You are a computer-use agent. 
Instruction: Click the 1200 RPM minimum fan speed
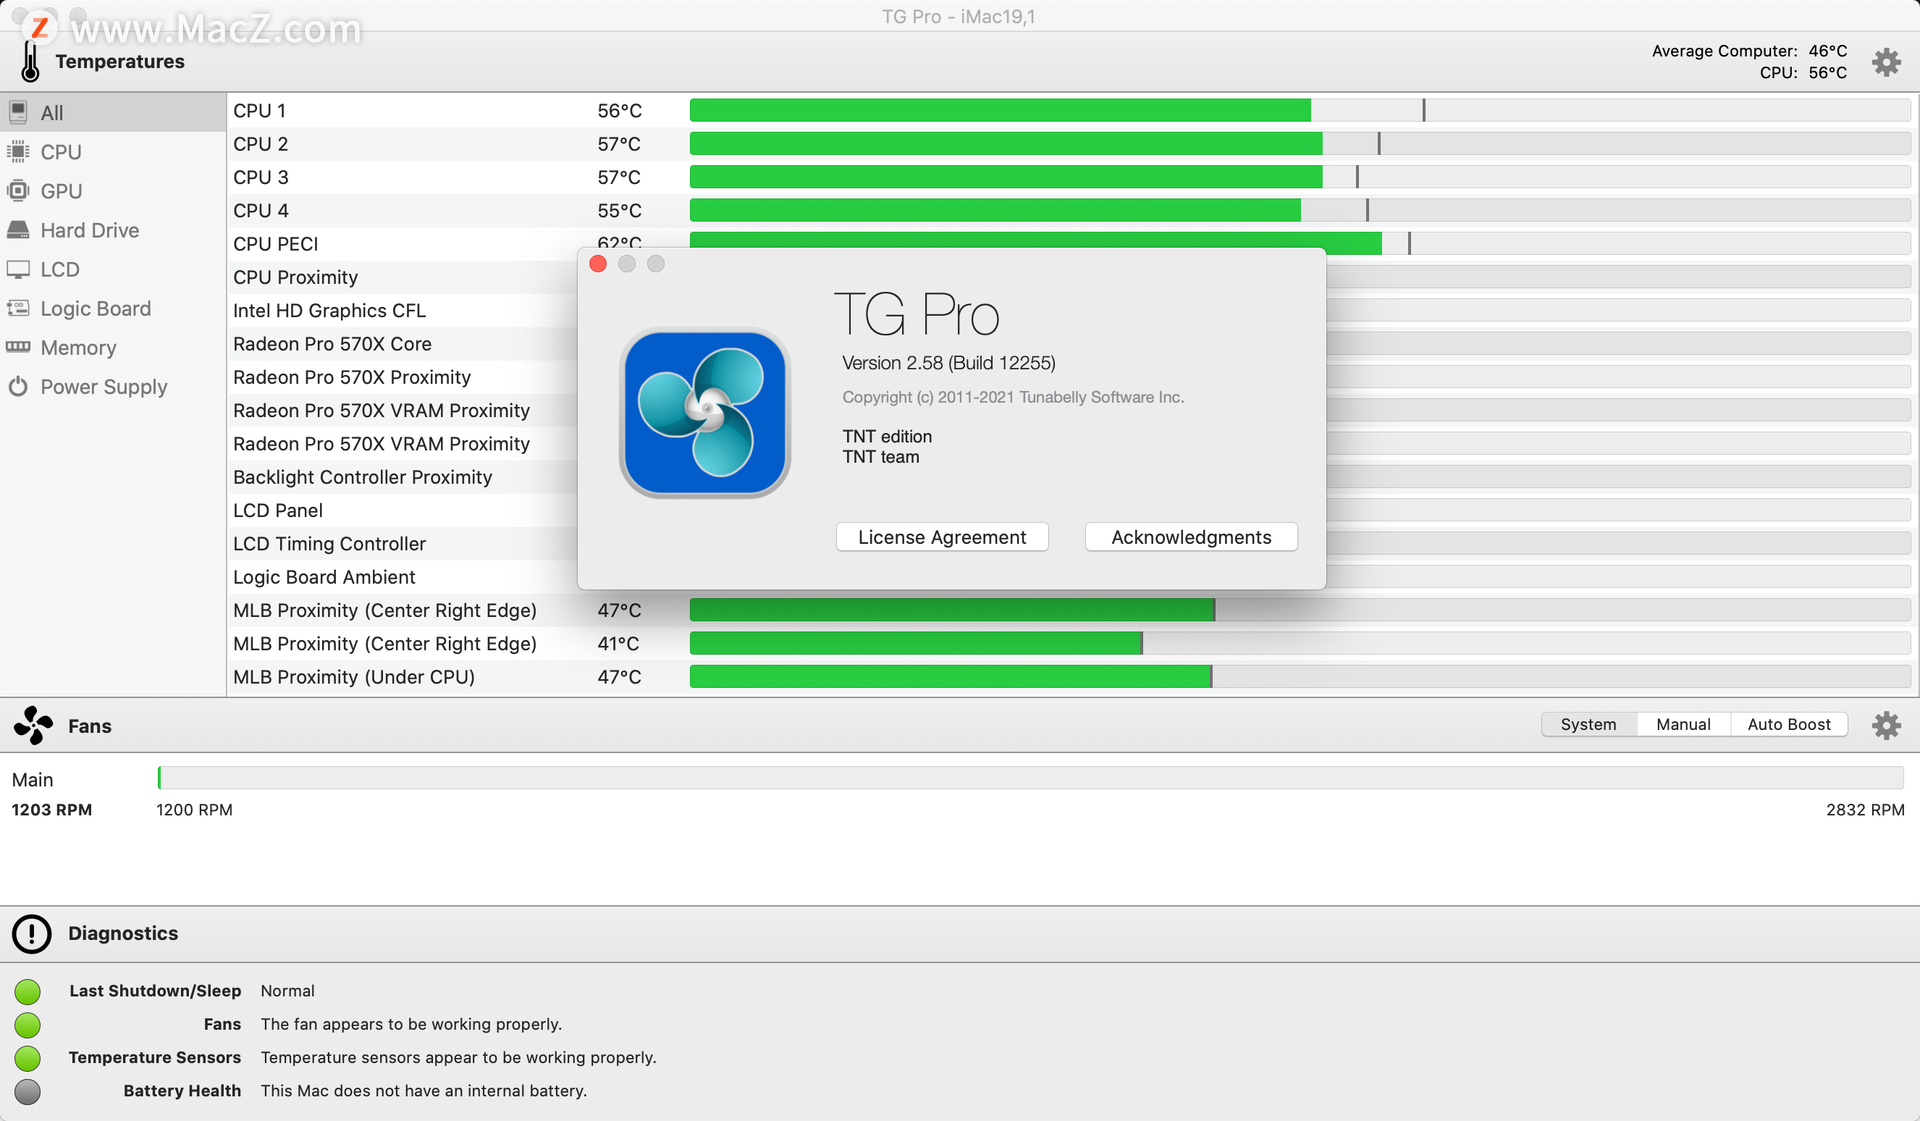click(194, 810)
